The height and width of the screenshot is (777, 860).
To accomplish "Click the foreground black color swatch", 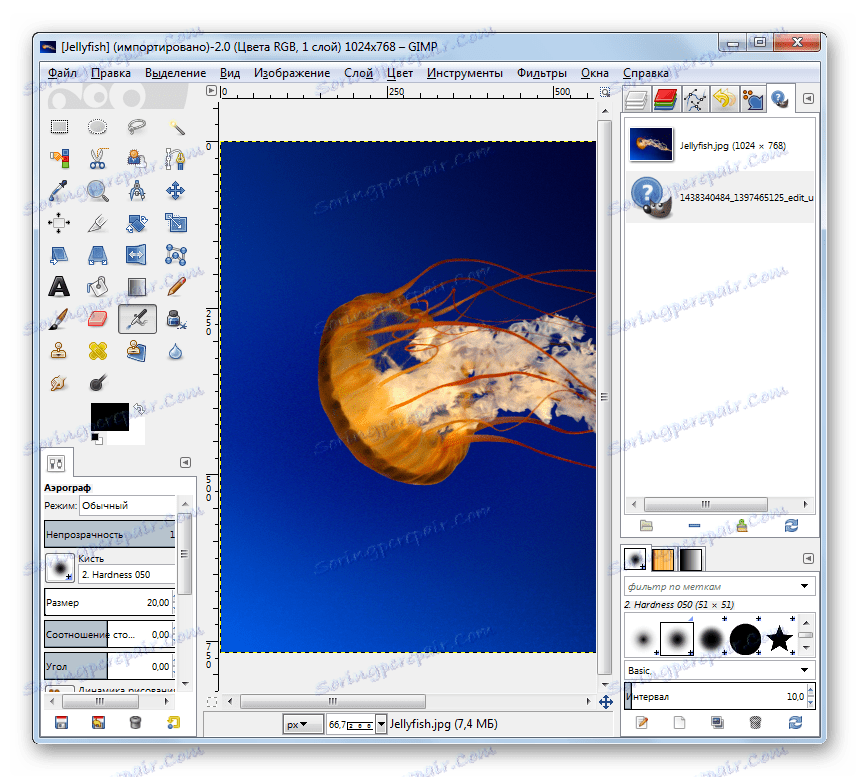I will click(x=110, y=417).
